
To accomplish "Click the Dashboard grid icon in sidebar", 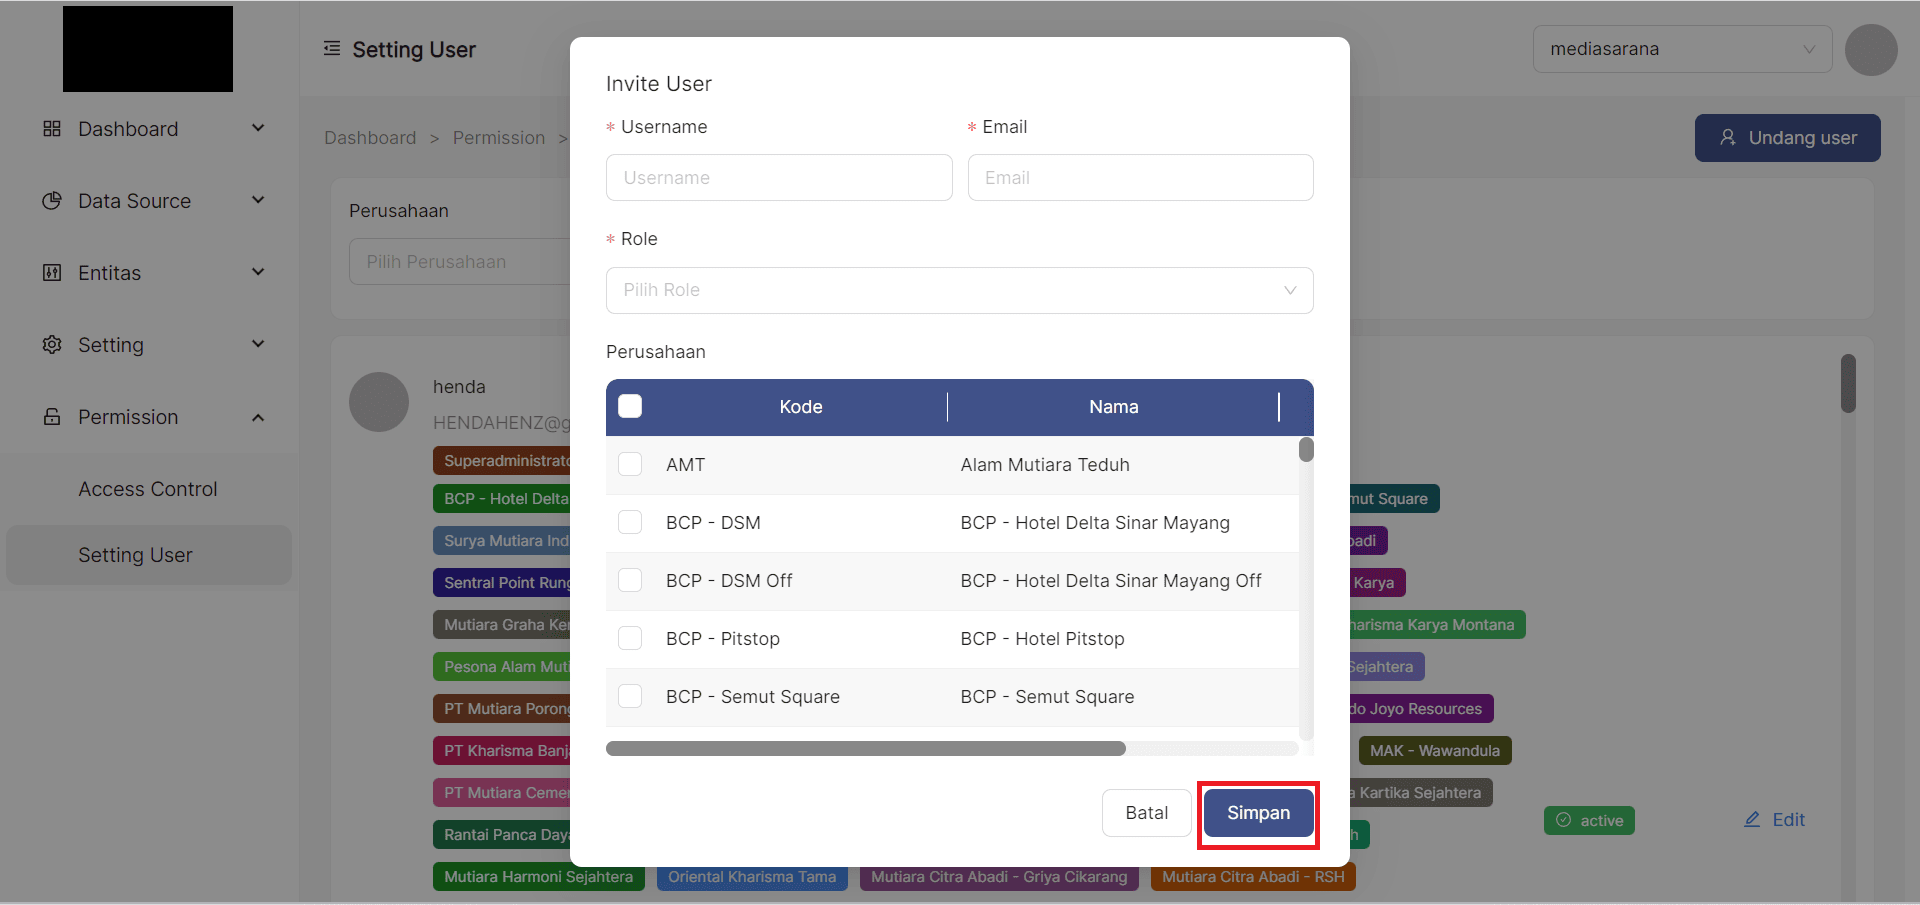I will [52, 129].
